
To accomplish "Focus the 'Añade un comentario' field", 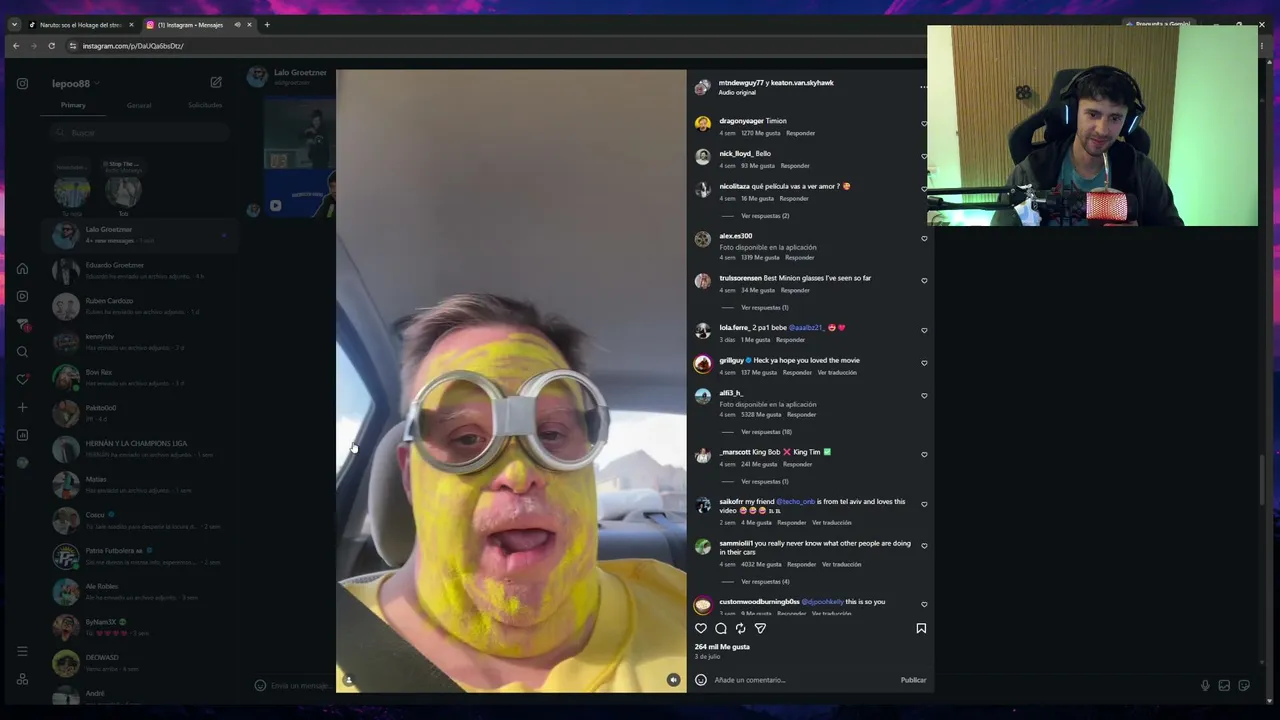I will tap(805, 680).
